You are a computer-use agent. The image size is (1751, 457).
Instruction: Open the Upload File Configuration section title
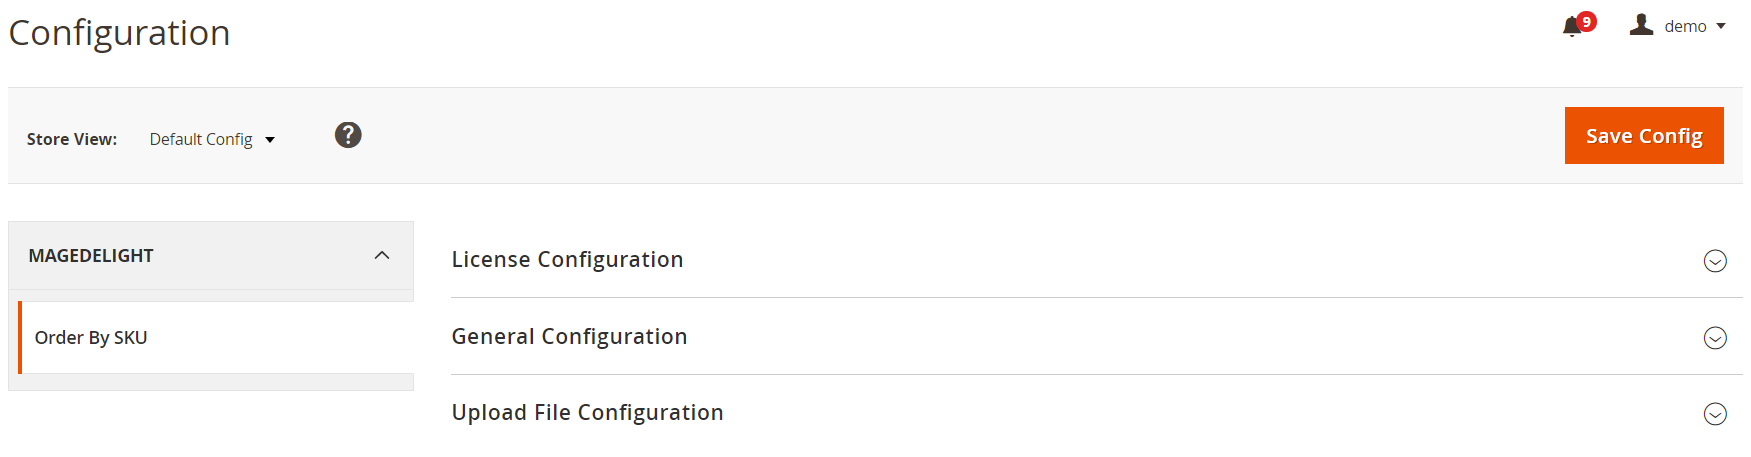pyautogui.click(x=587, y=413)
